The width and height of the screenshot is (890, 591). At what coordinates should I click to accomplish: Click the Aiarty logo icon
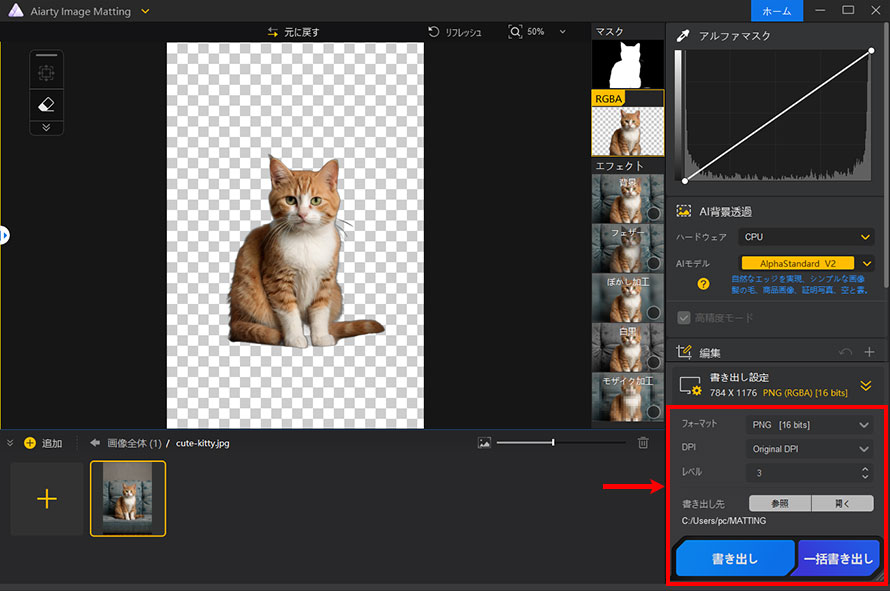(16, 11)
